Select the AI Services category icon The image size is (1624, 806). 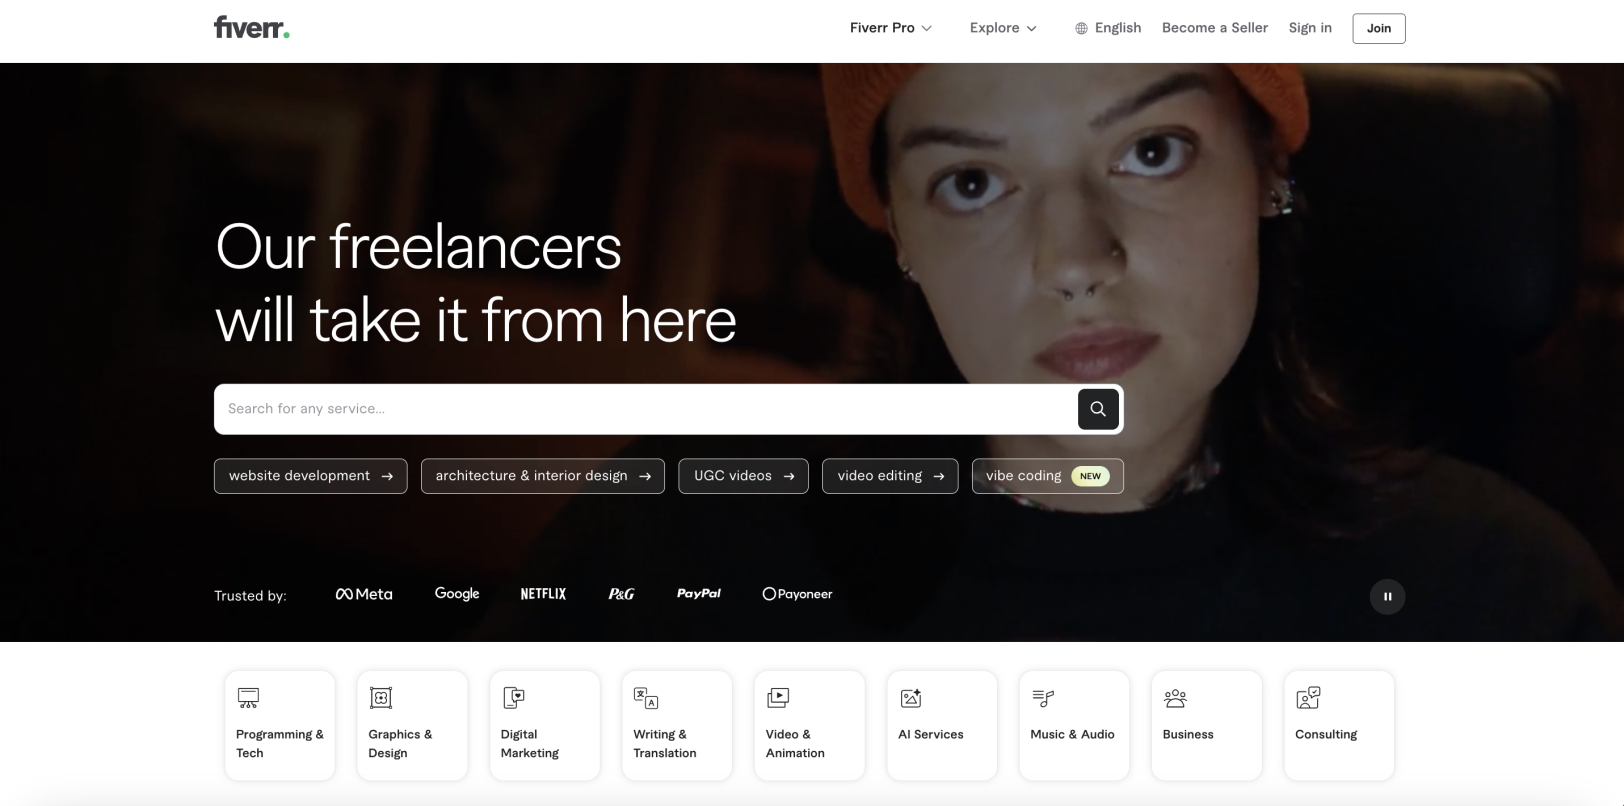910,698
